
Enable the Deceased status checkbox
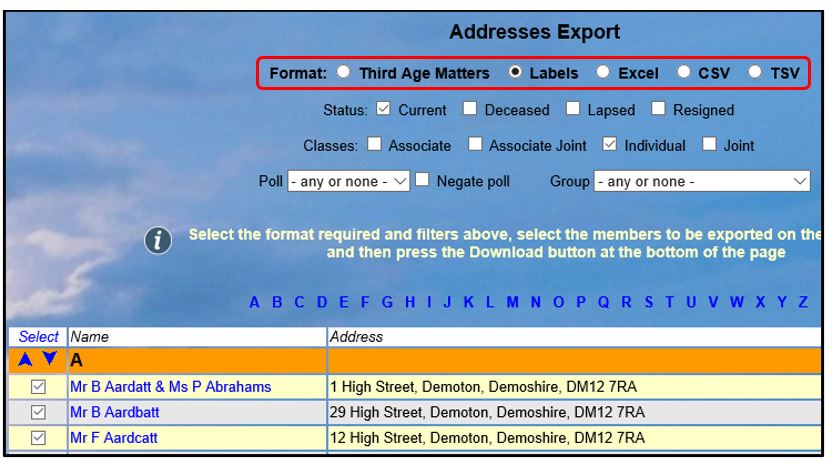point(470,109)
